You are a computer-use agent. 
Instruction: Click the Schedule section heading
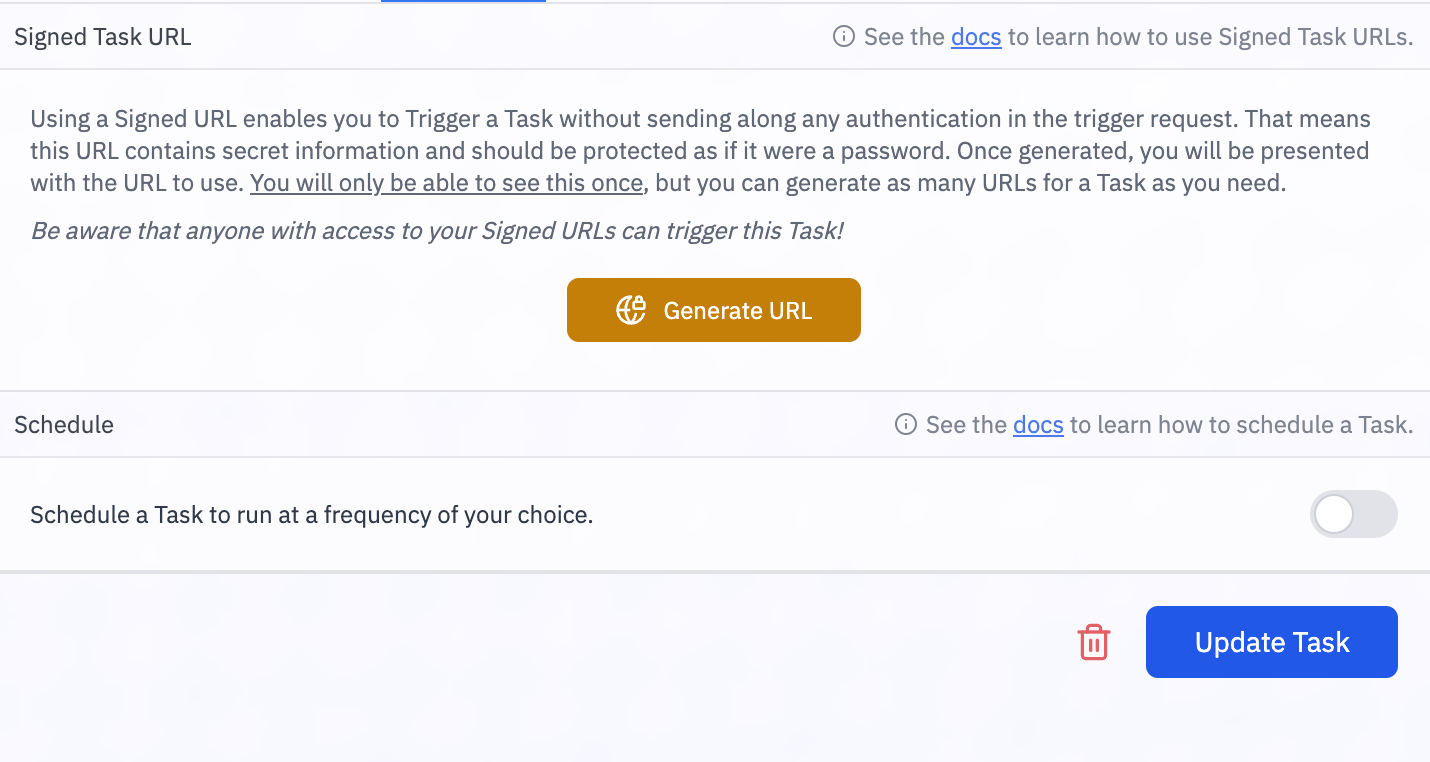tap(64, 425)
